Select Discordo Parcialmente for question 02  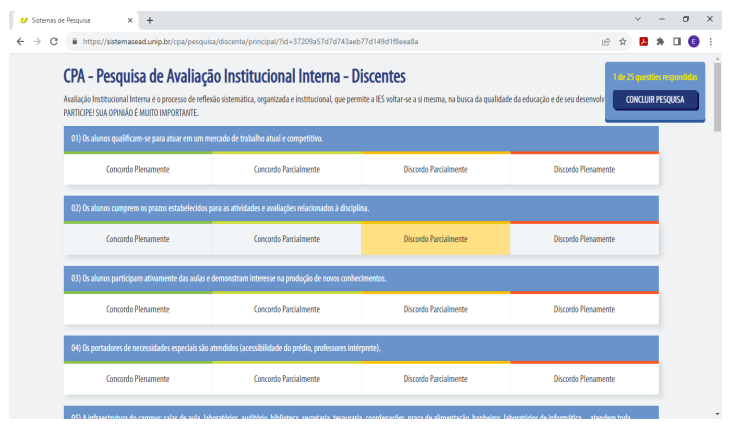[435, 239]
